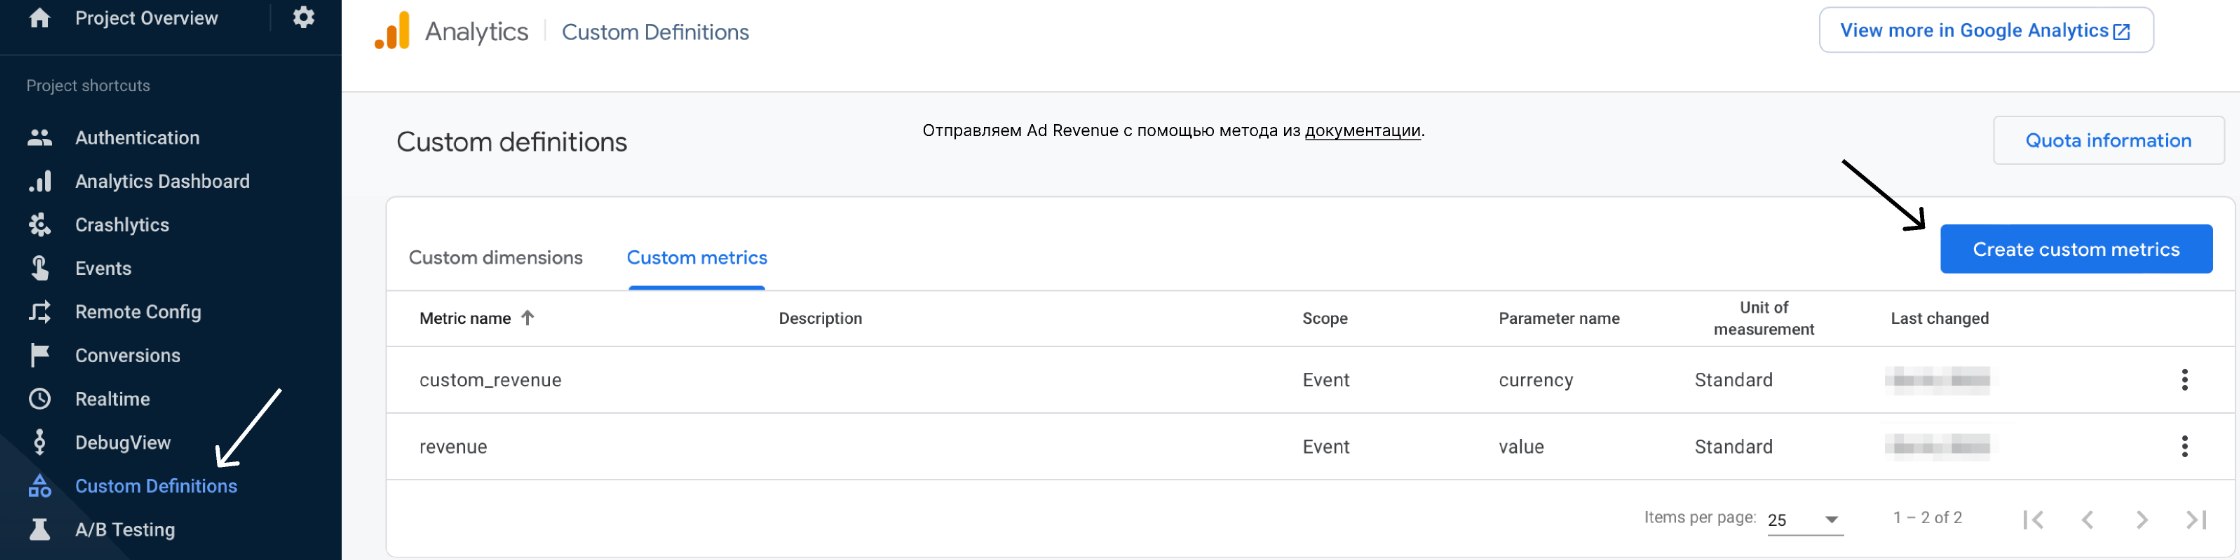Click View more in Google Analytics
Image resolution: width=2240 pixels, height=560 pixels.
point(1985,31)
